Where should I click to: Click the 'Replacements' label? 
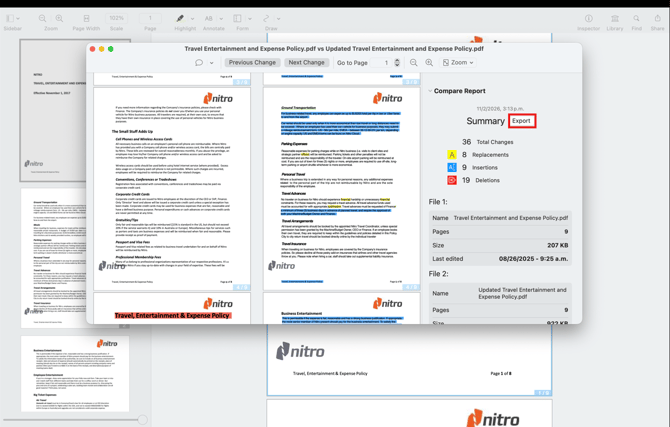(490, 155)
